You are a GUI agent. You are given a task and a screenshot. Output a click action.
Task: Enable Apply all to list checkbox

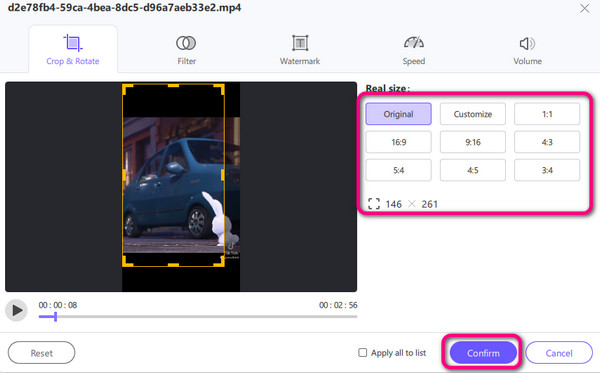pyautogui.click(x=362, y=352)
